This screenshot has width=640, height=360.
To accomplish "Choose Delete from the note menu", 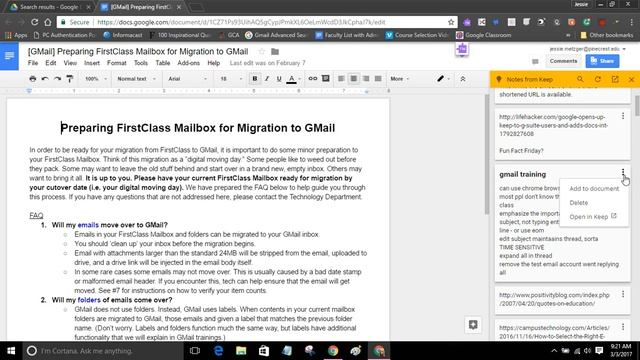I will (594, 203).
